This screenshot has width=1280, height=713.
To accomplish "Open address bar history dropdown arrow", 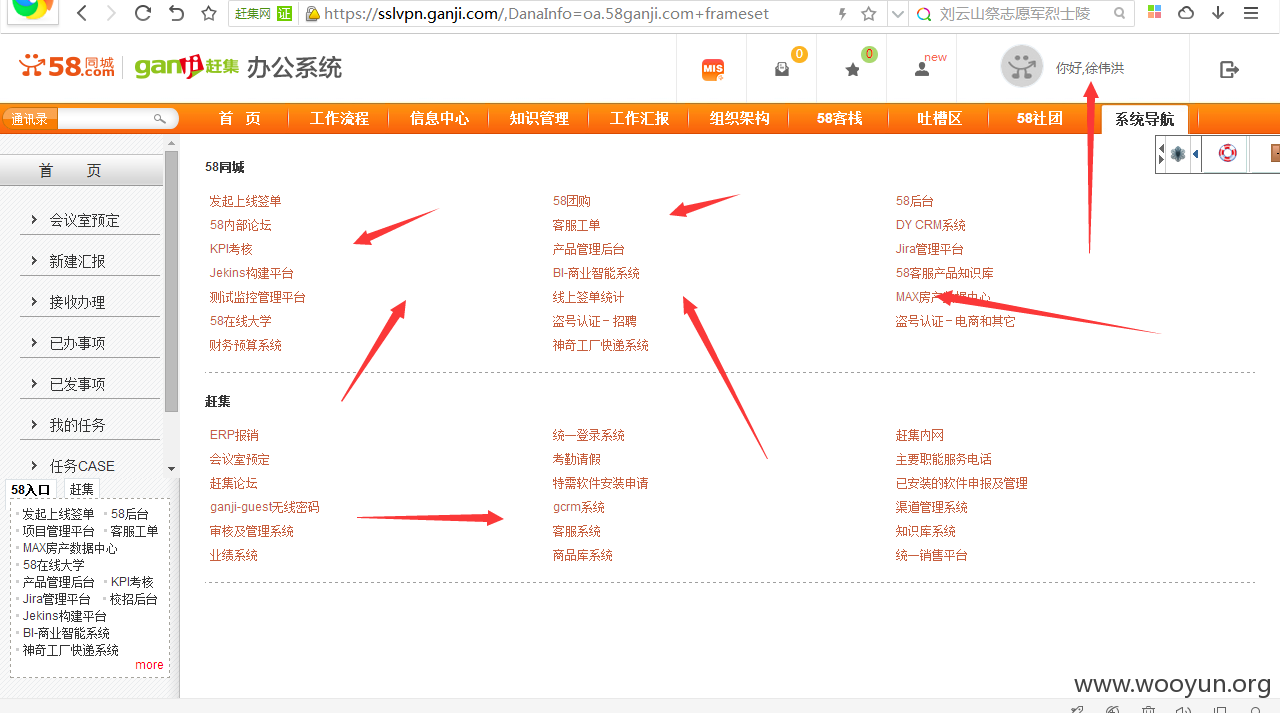I will [897, 14].
